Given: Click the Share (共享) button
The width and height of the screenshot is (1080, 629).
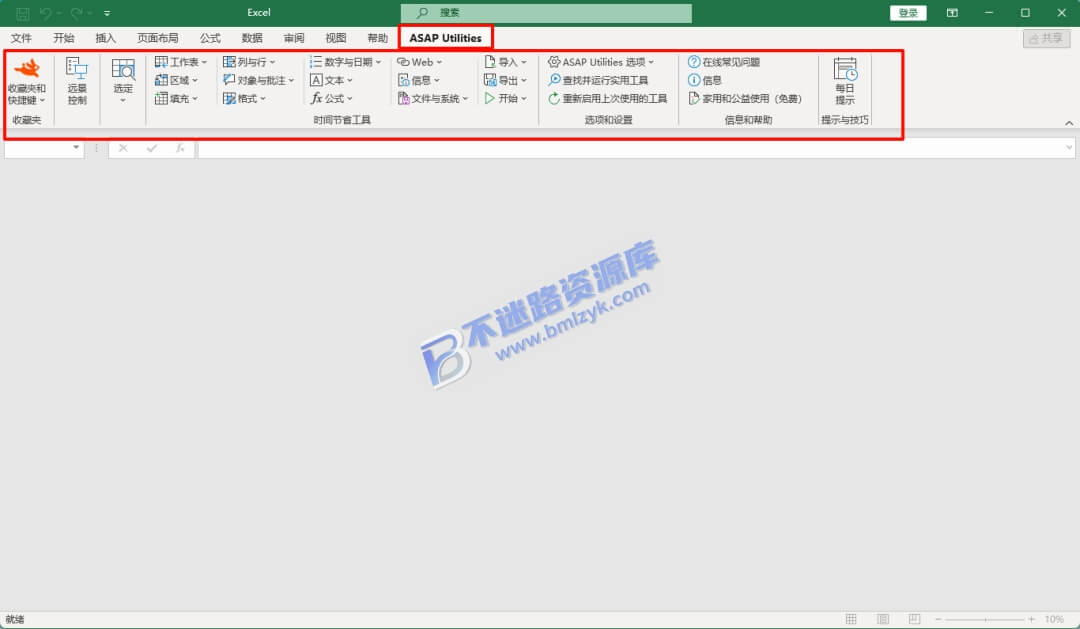Looking at the screenshot, I should point(1046,38).
